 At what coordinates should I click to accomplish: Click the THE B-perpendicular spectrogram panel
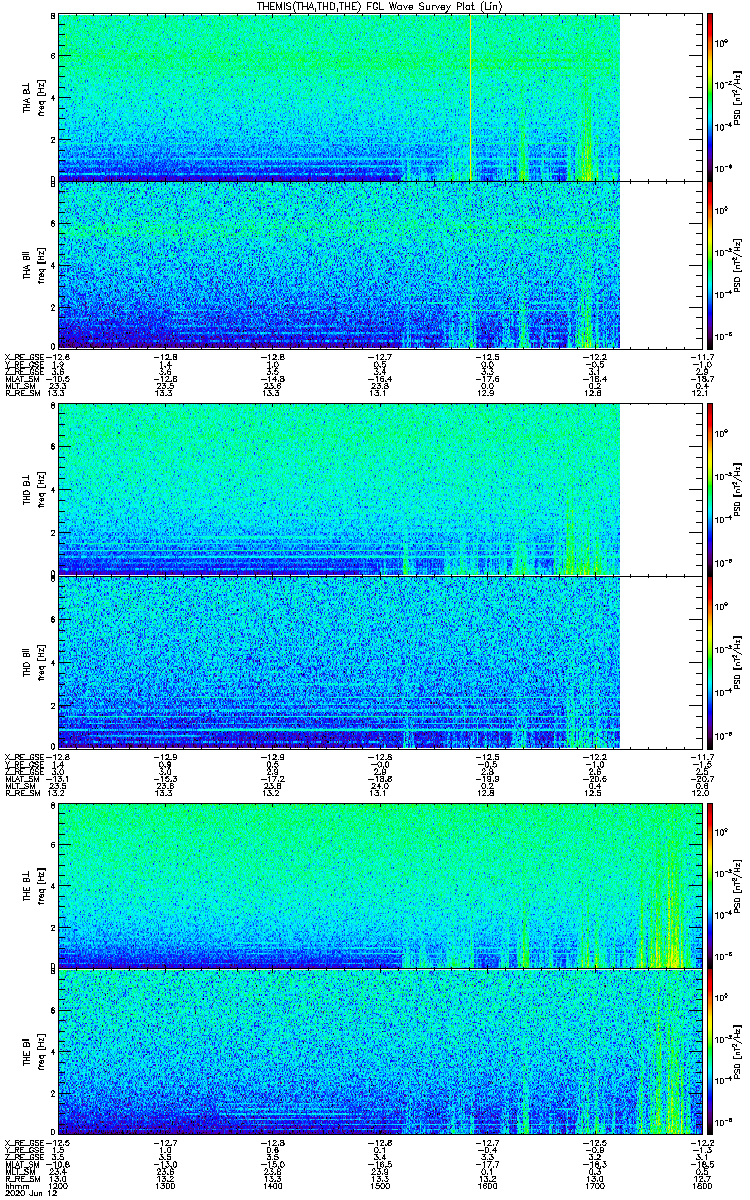point(379,885)
